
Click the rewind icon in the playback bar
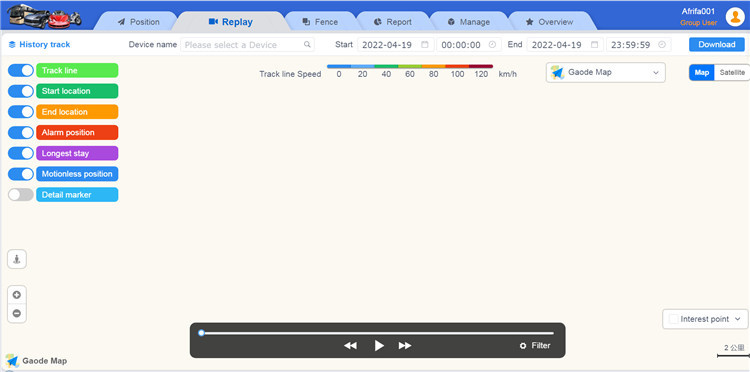tap(351, 345)
